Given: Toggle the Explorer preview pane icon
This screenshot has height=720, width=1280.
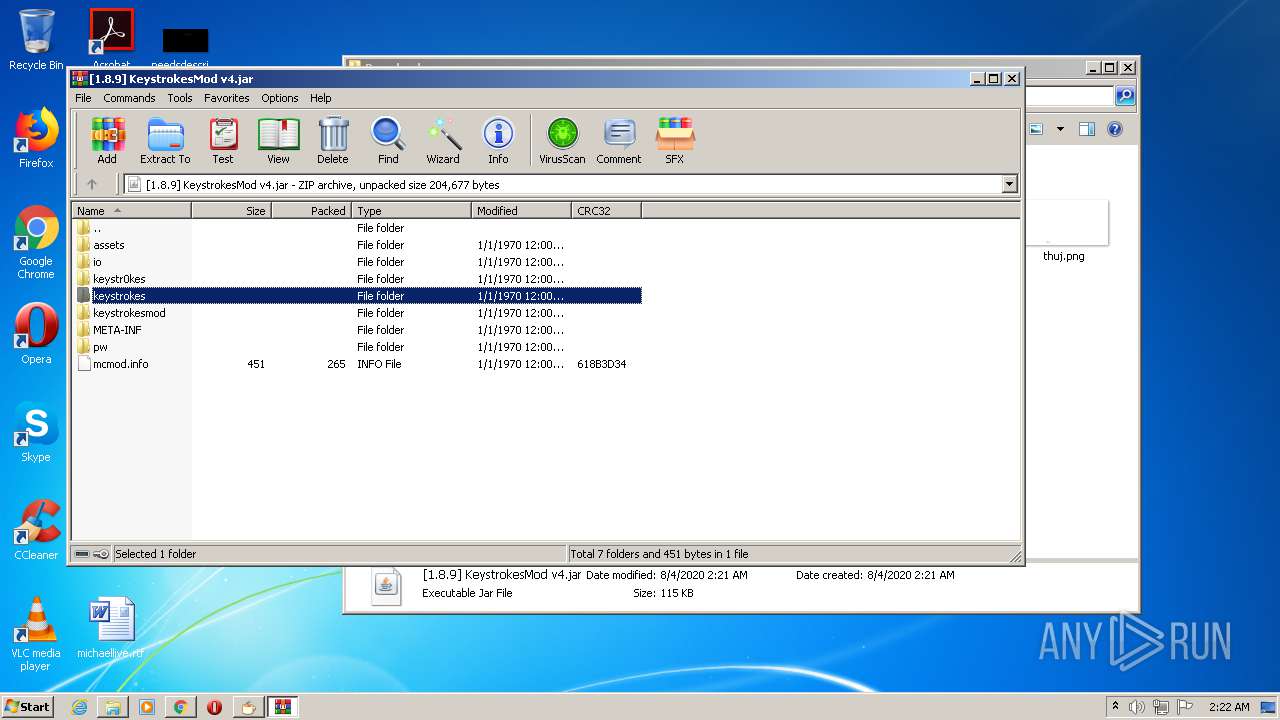Looking at the screenshot, I should click(x=1087, y=129).
